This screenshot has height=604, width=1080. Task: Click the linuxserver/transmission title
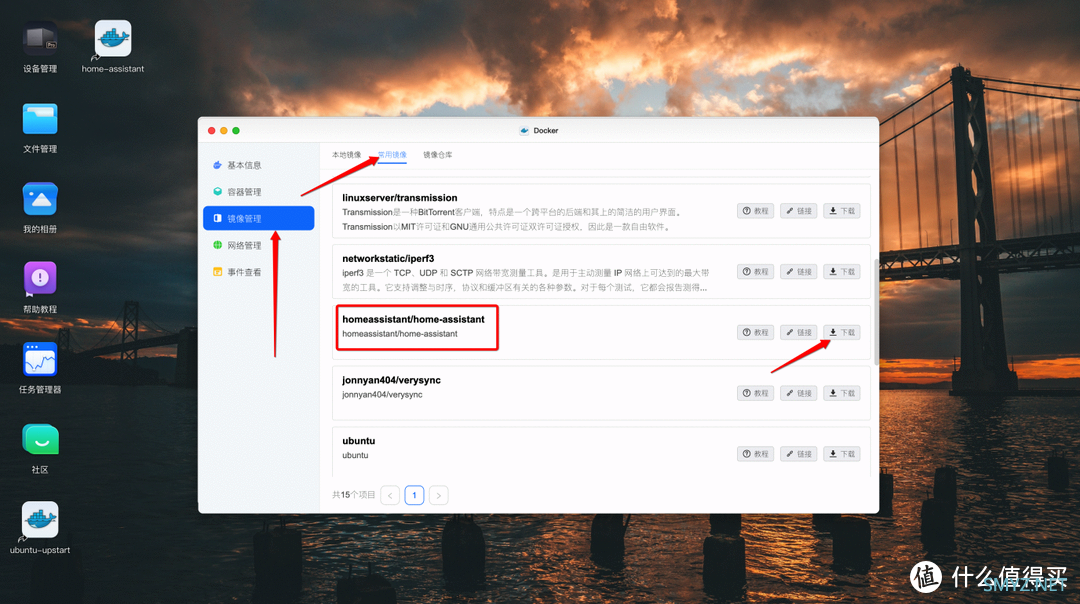coord(399,198)
